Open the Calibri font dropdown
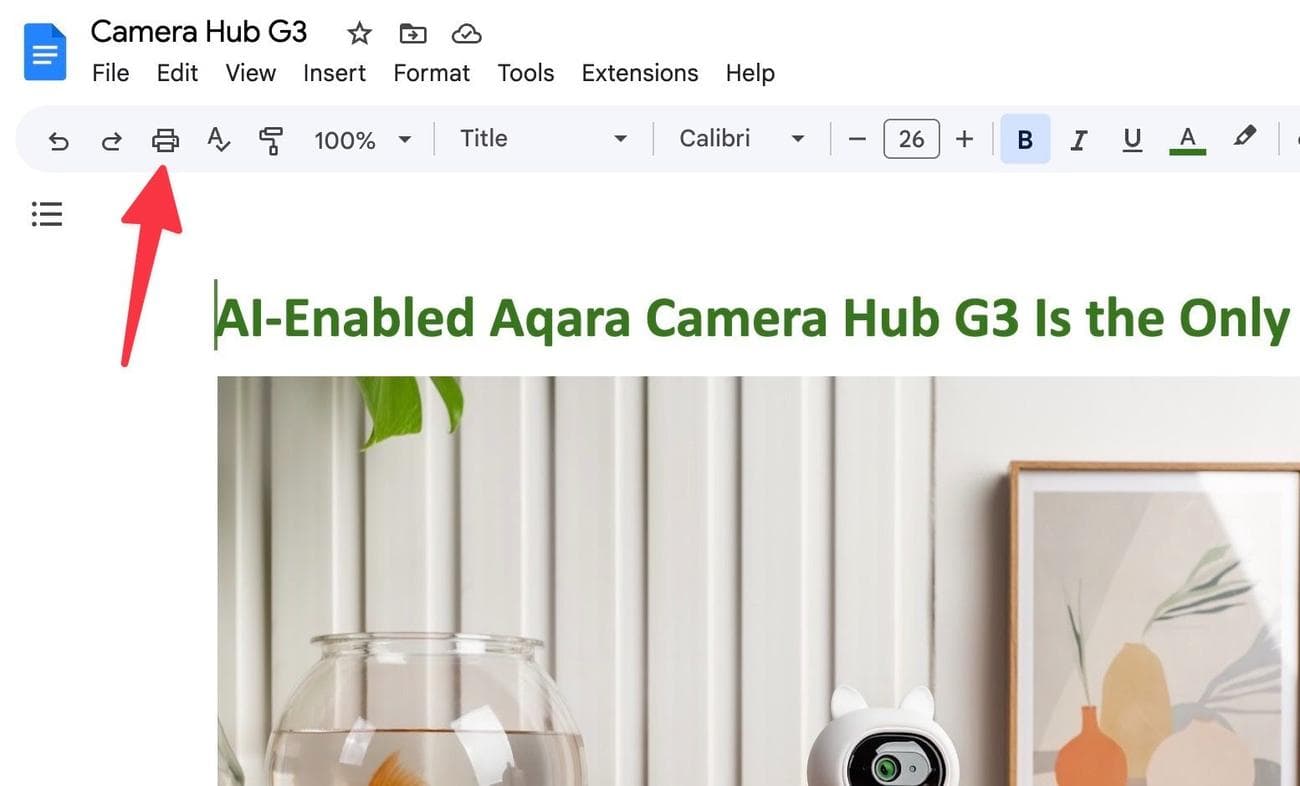The image size is (1300, 786). click(741, 138)
